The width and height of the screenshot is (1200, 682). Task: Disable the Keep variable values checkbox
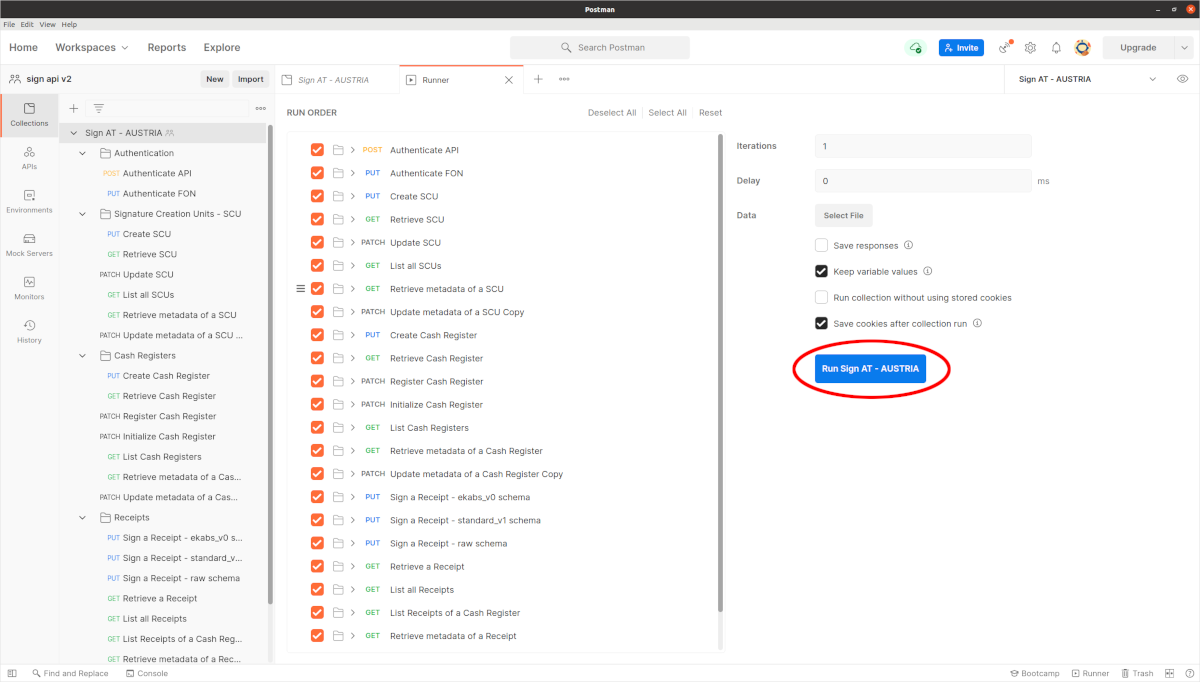coord(821,271)
